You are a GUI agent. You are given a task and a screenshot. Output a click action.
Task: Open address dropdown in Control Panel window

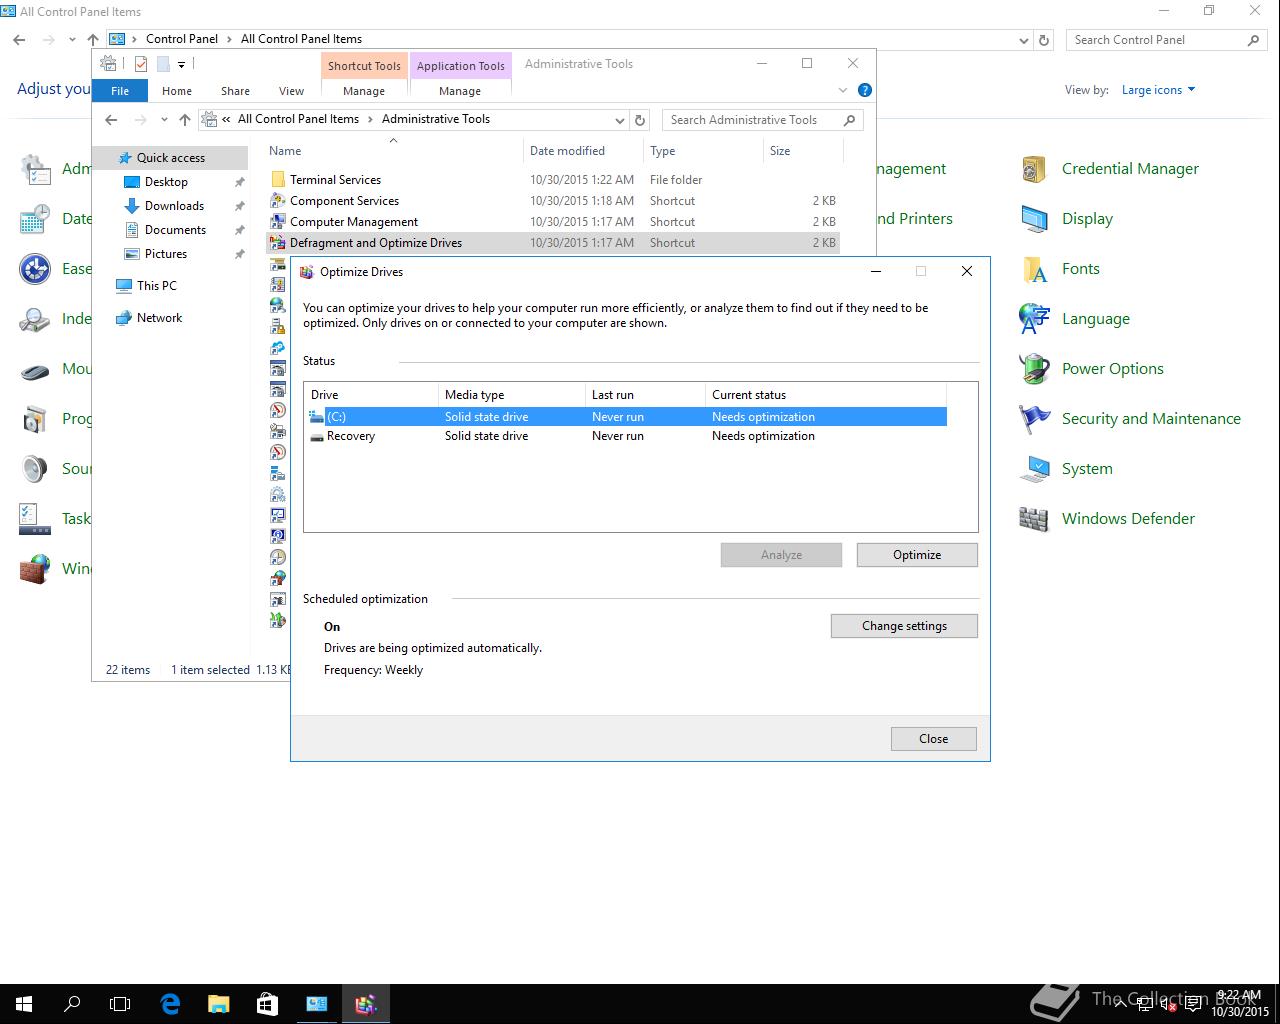(1023, 40)
